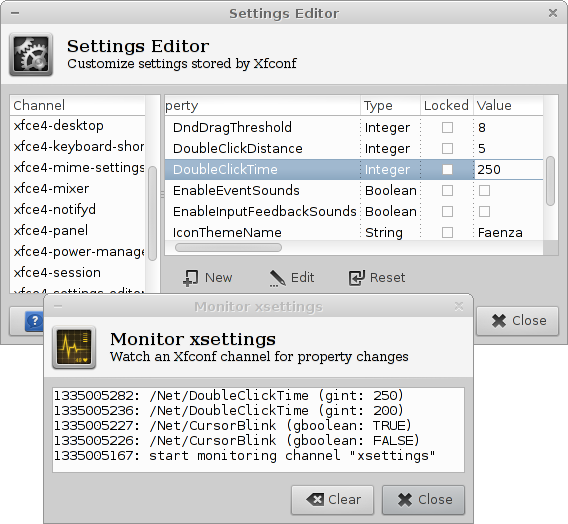Check the EnableInputFeedbackSounds value checkbox
The height and width of the screenshot is (524, 568).
pos(484,211)
